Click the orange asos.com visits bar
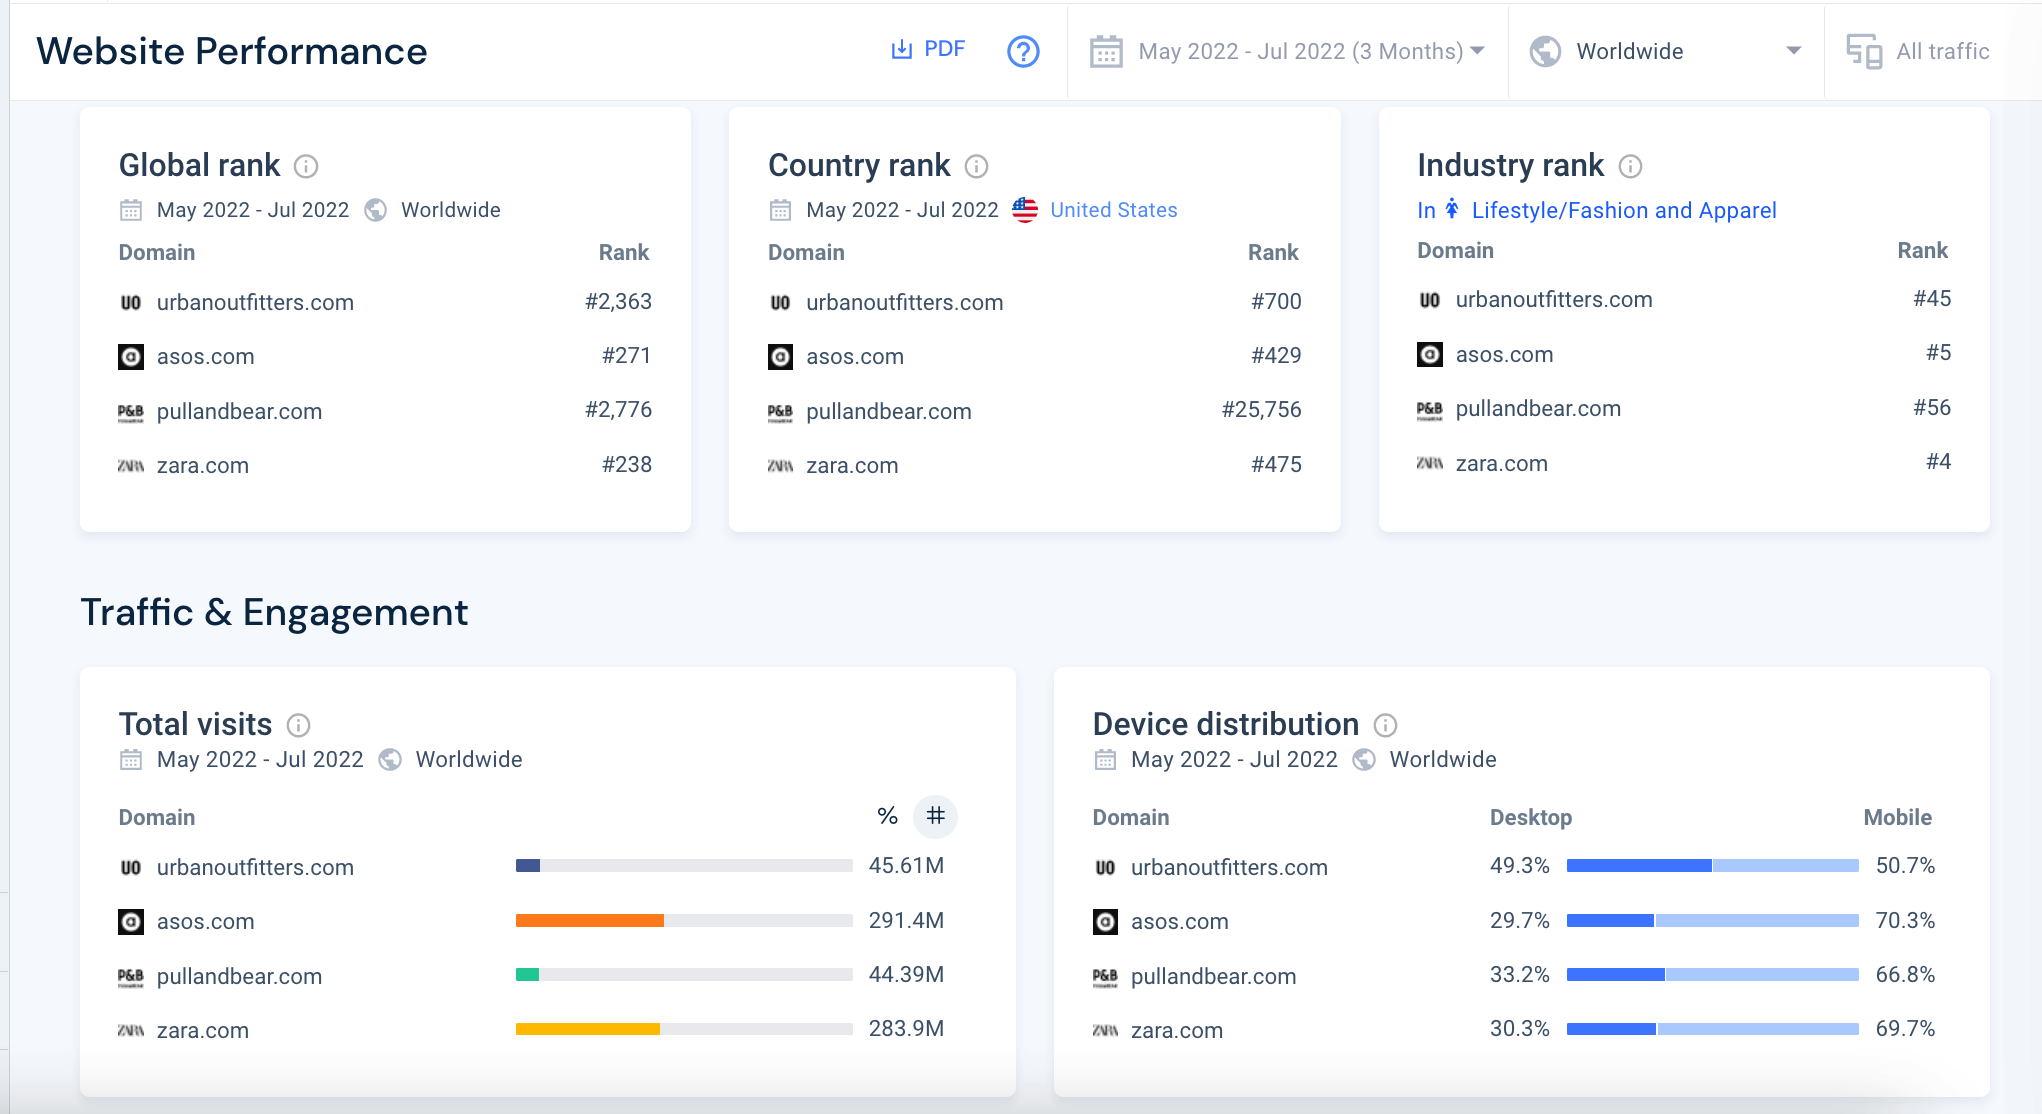This screenshot has height=1114, width=2042. coord(590,921)
